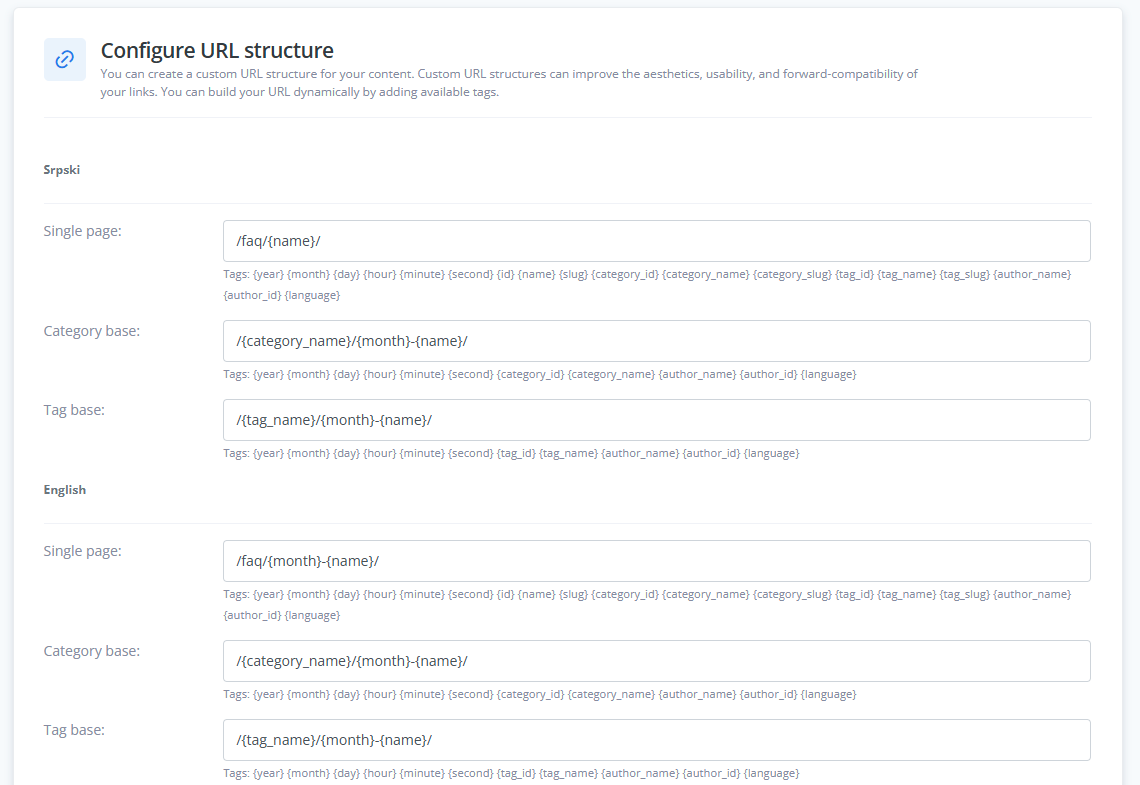Click the Single page label under Srpski
Viewport: 1140px width, 785px height.
[x=82, y=231]
